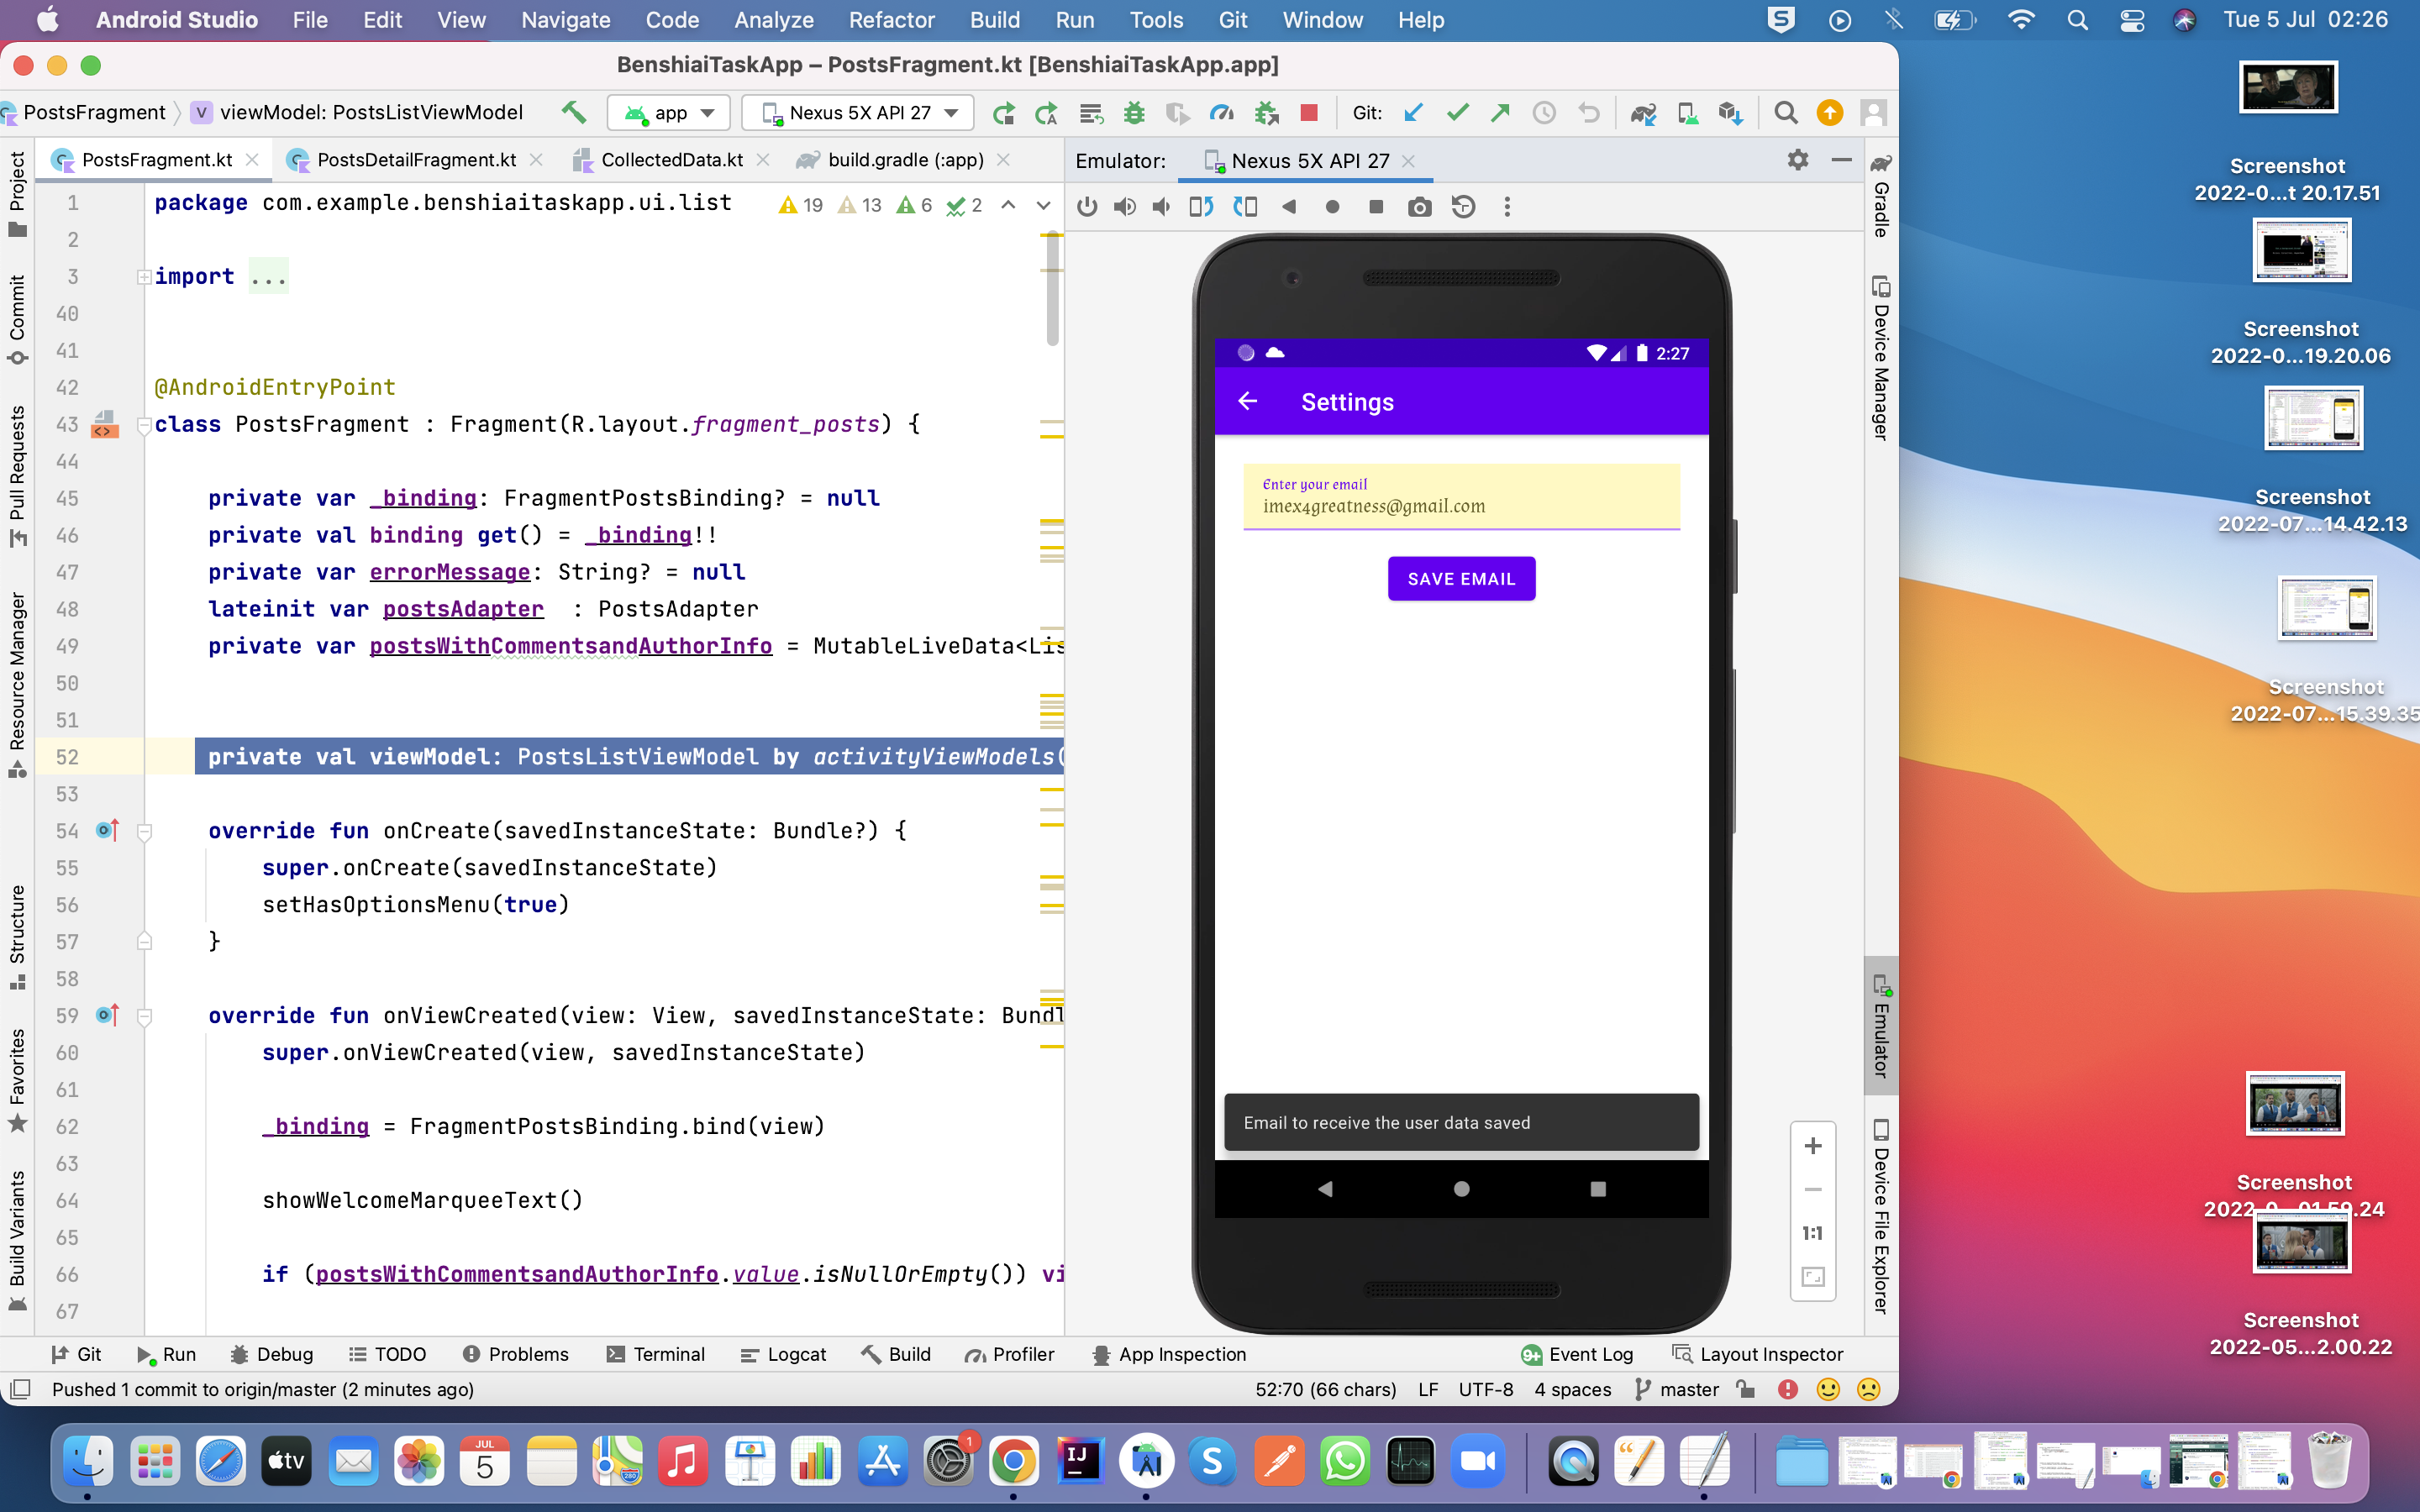Click the email input field in emulator
Viewport: 2420px width, 1512px height.
pos(1461,497)
